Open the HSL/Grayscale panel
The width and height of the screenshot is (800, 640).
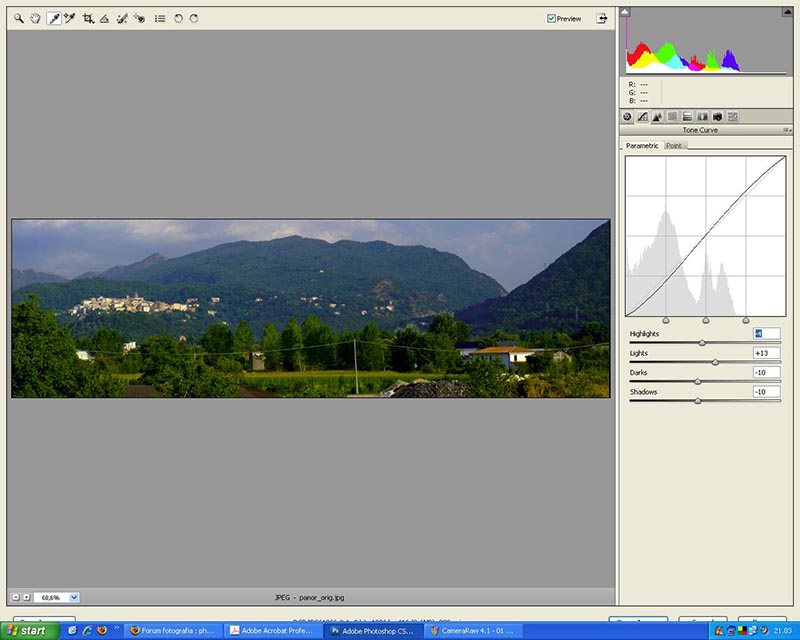pyautogui.click(x=672, y=117)
